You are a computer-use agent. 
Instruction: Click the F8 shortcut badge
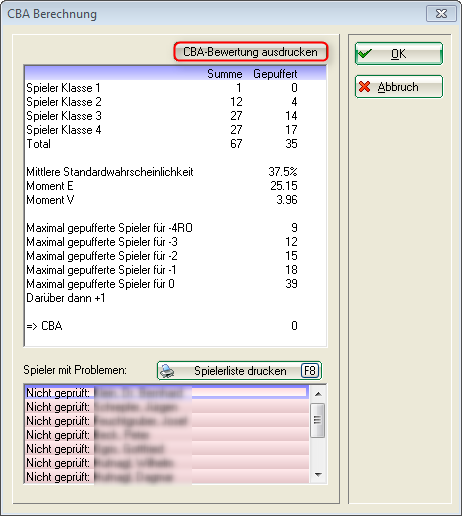coord(310,371)
